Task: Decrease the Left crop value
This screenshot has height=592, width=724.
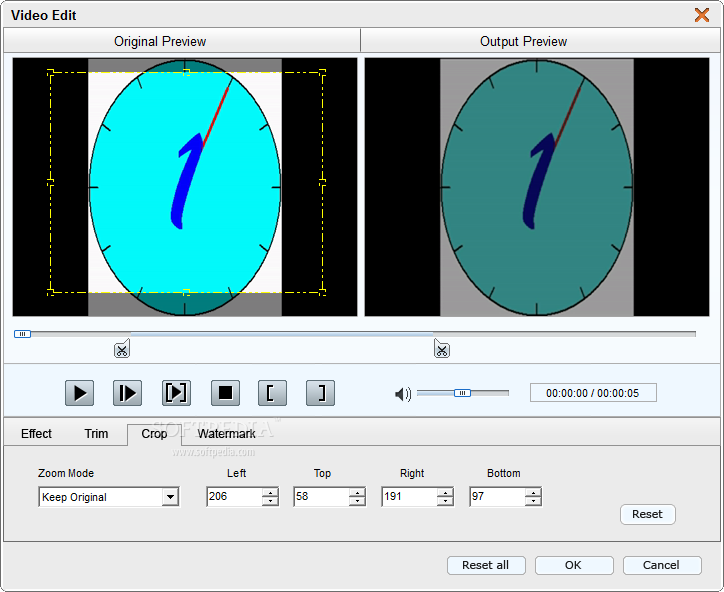Action: click(270, 501)
